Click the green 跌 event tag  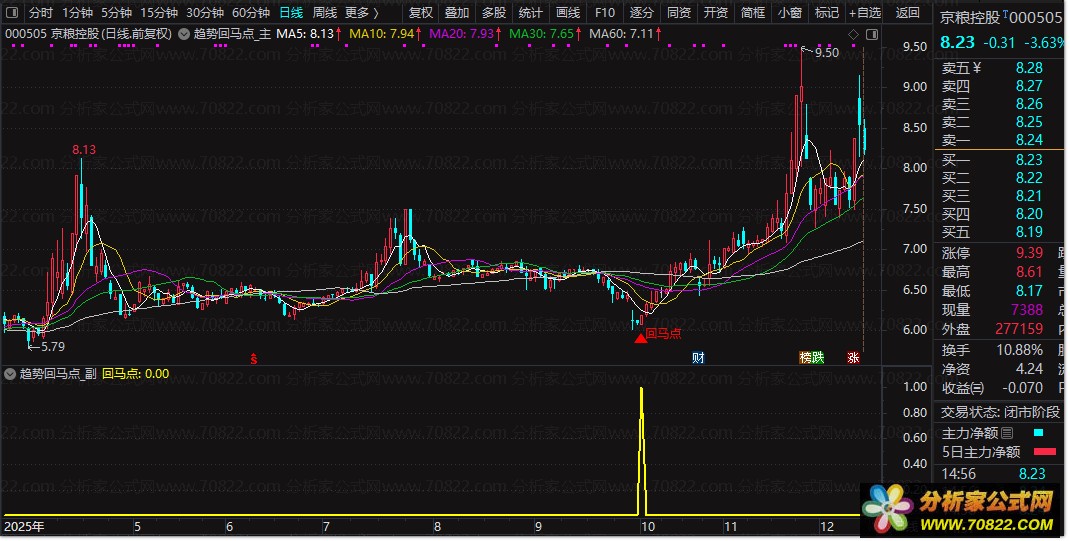[x=818, y=357]
